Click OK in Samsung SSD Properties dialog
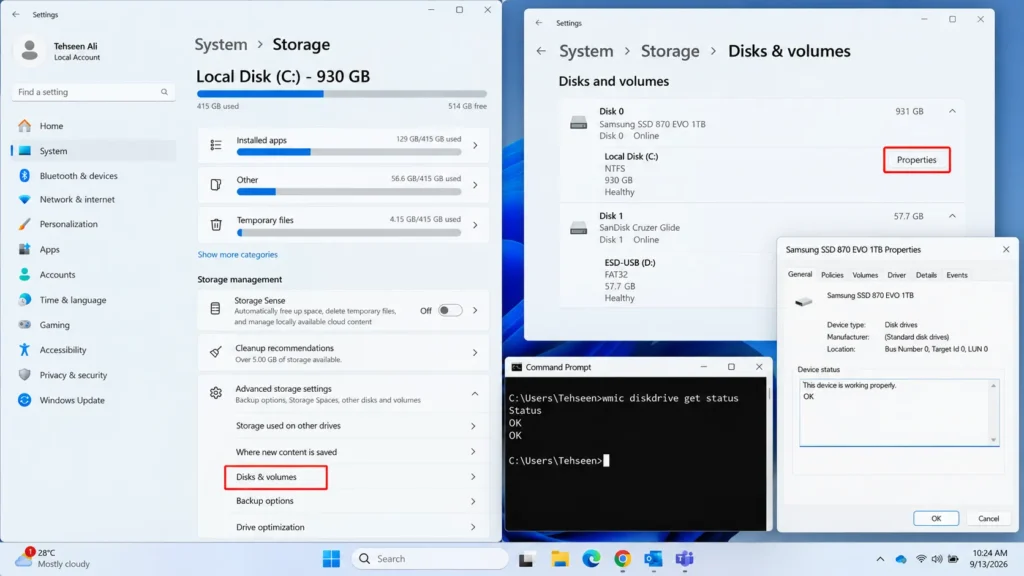The height and width of the screenshot is (576, 1024). coord(936,519)
